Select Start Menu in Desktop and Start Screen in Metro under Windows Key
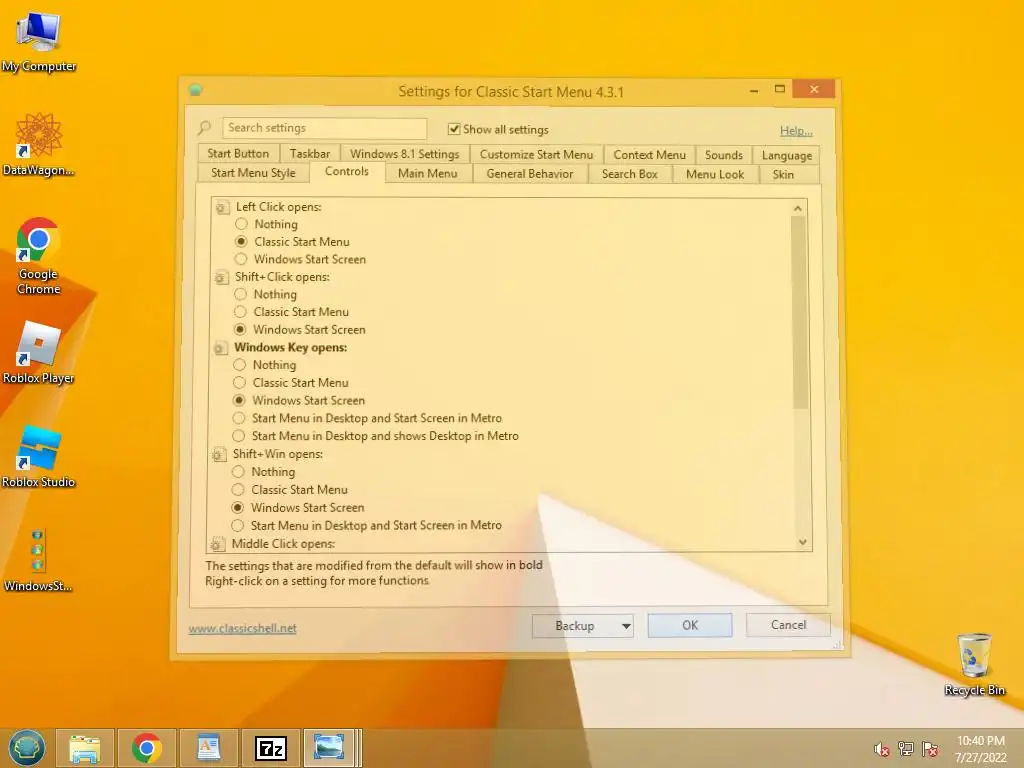1024x768 pixels. pos(239,419)
